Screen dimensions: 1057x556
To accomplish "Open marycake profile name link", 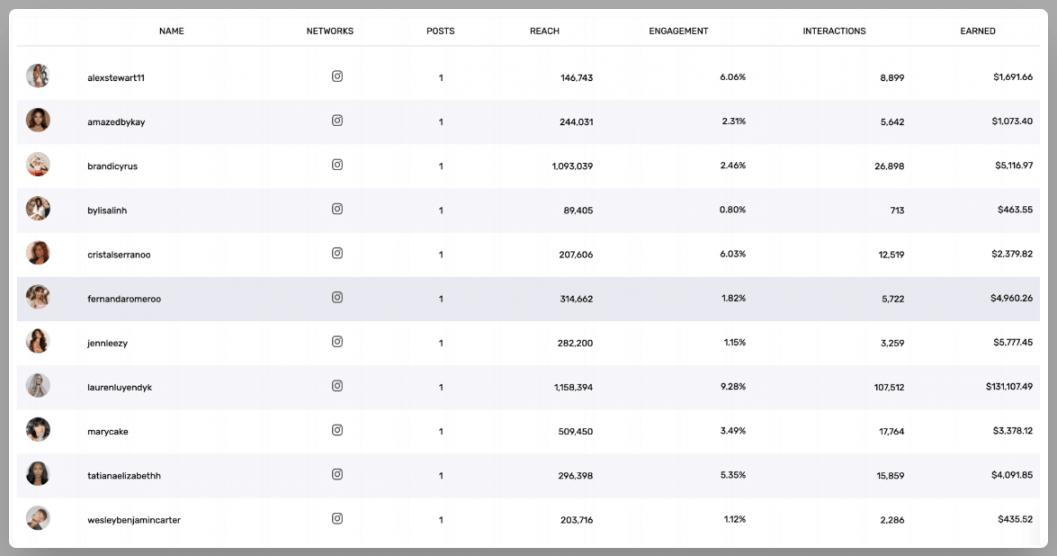I will tap(108, 432).
